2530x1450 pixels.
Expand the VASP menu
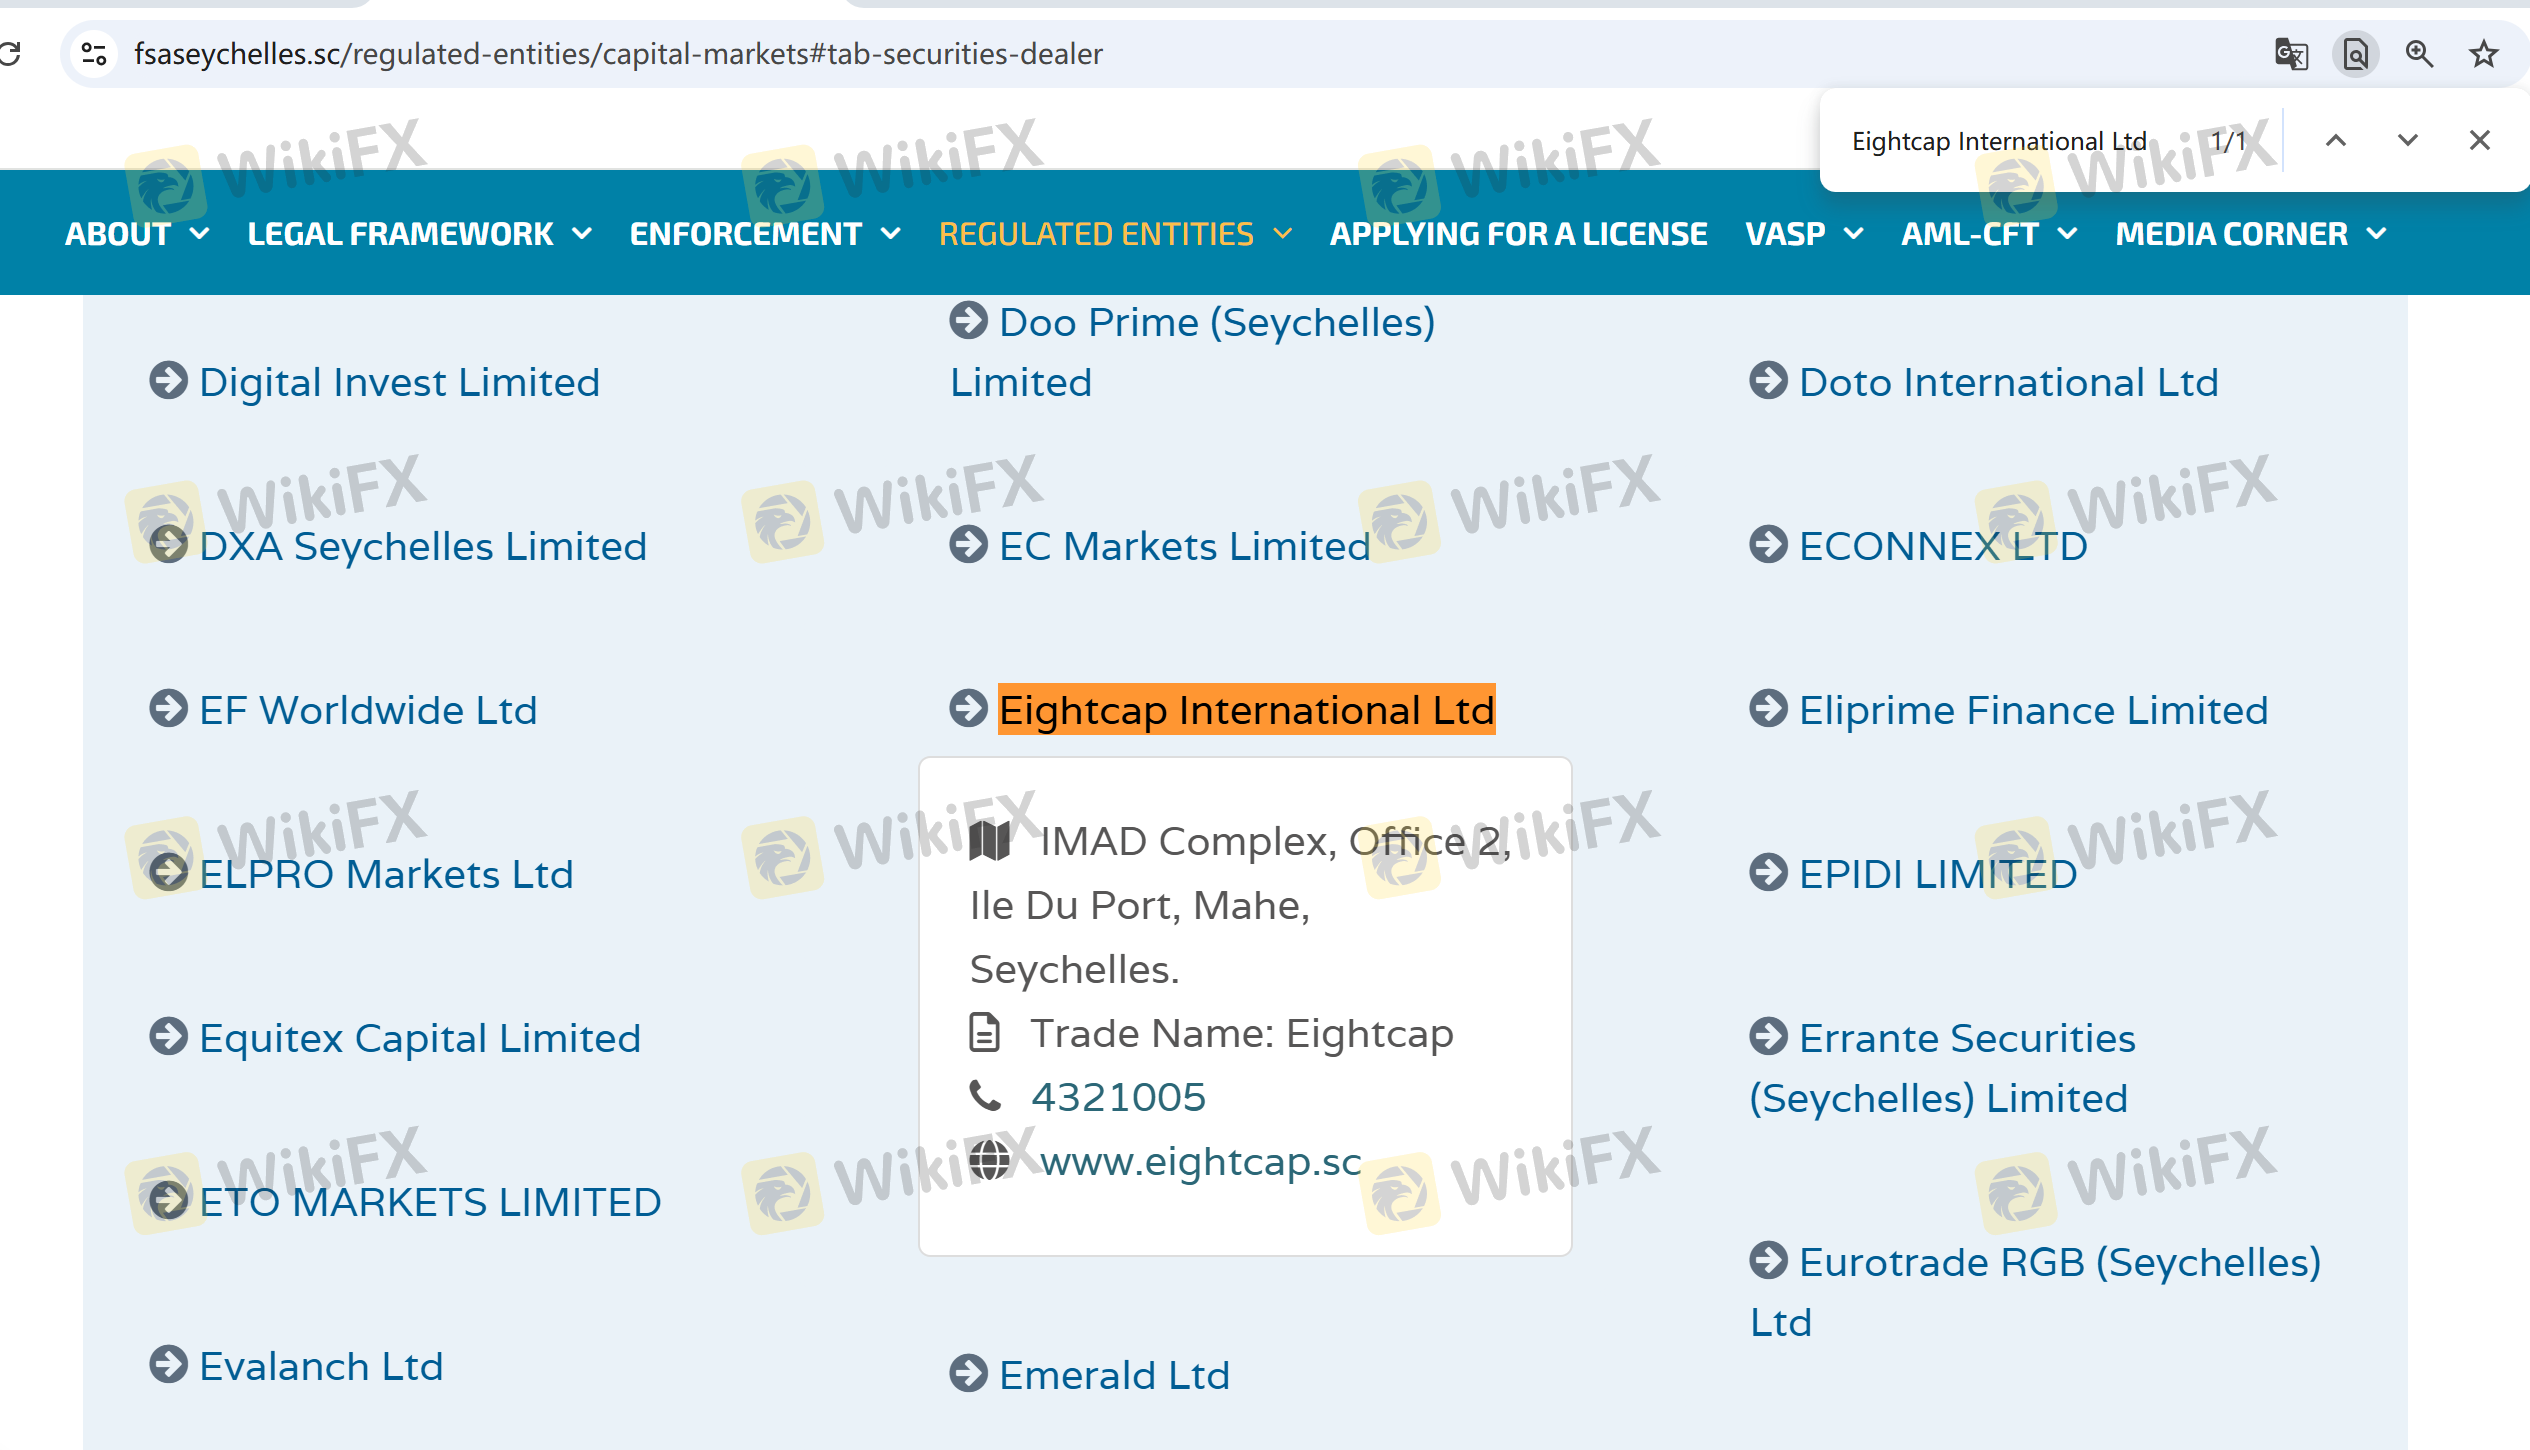1804,234
